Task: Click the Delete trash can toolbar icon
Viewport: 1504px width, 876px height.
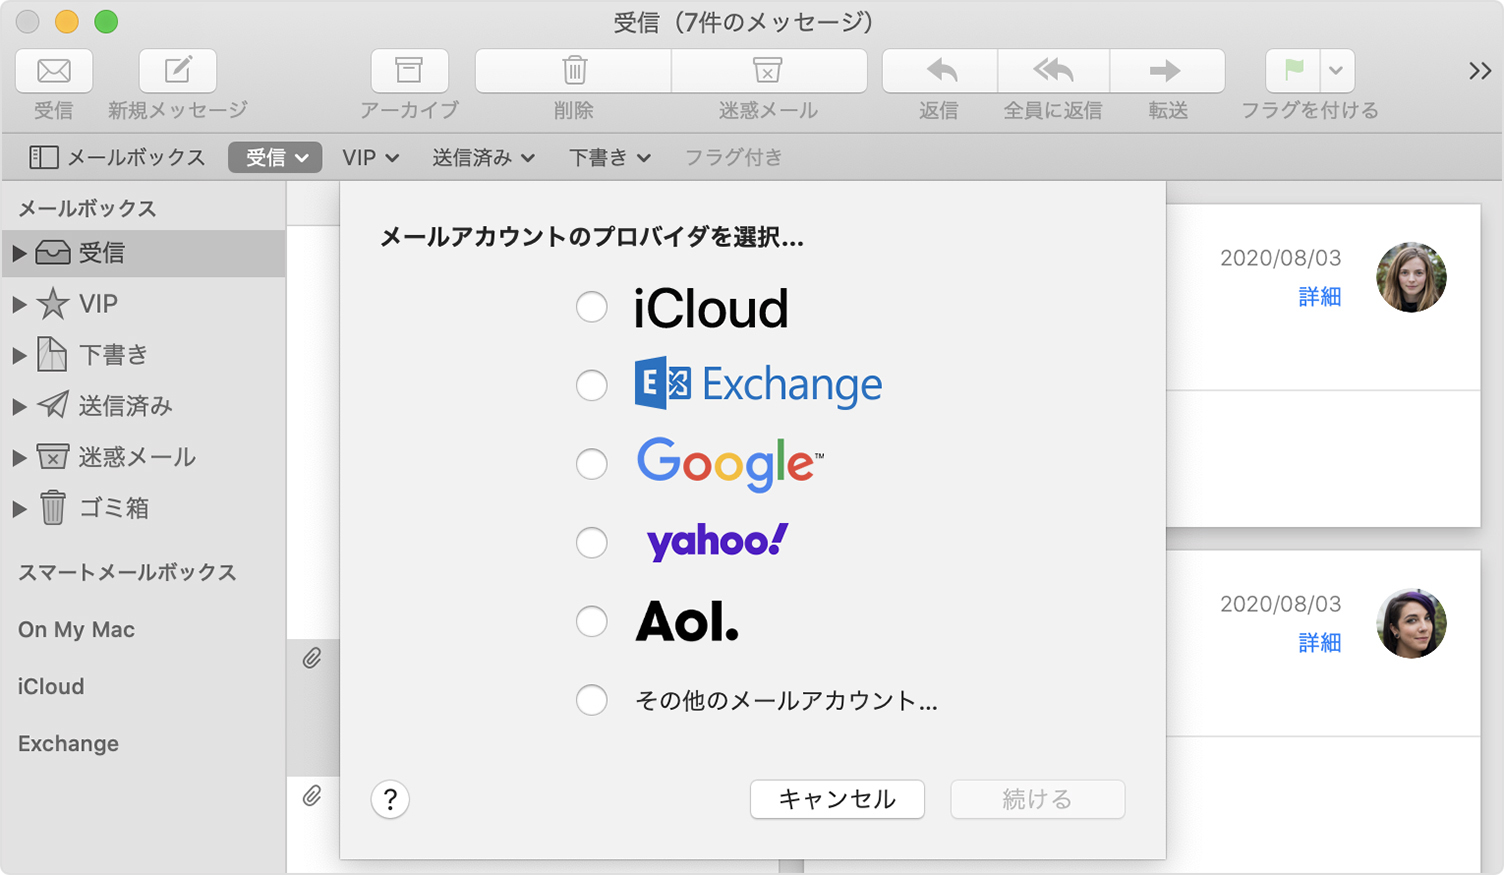Action: (x=574, y=71)
